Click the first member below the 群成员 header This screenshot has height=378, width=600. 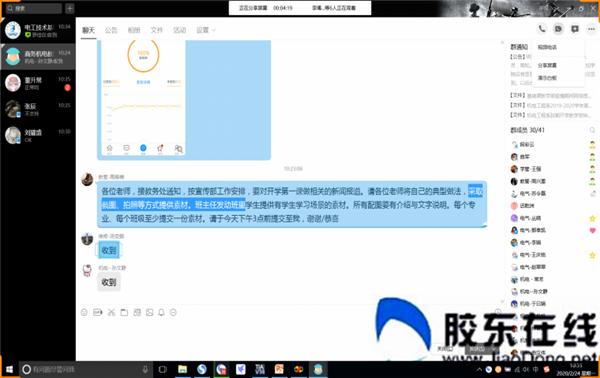553,145
